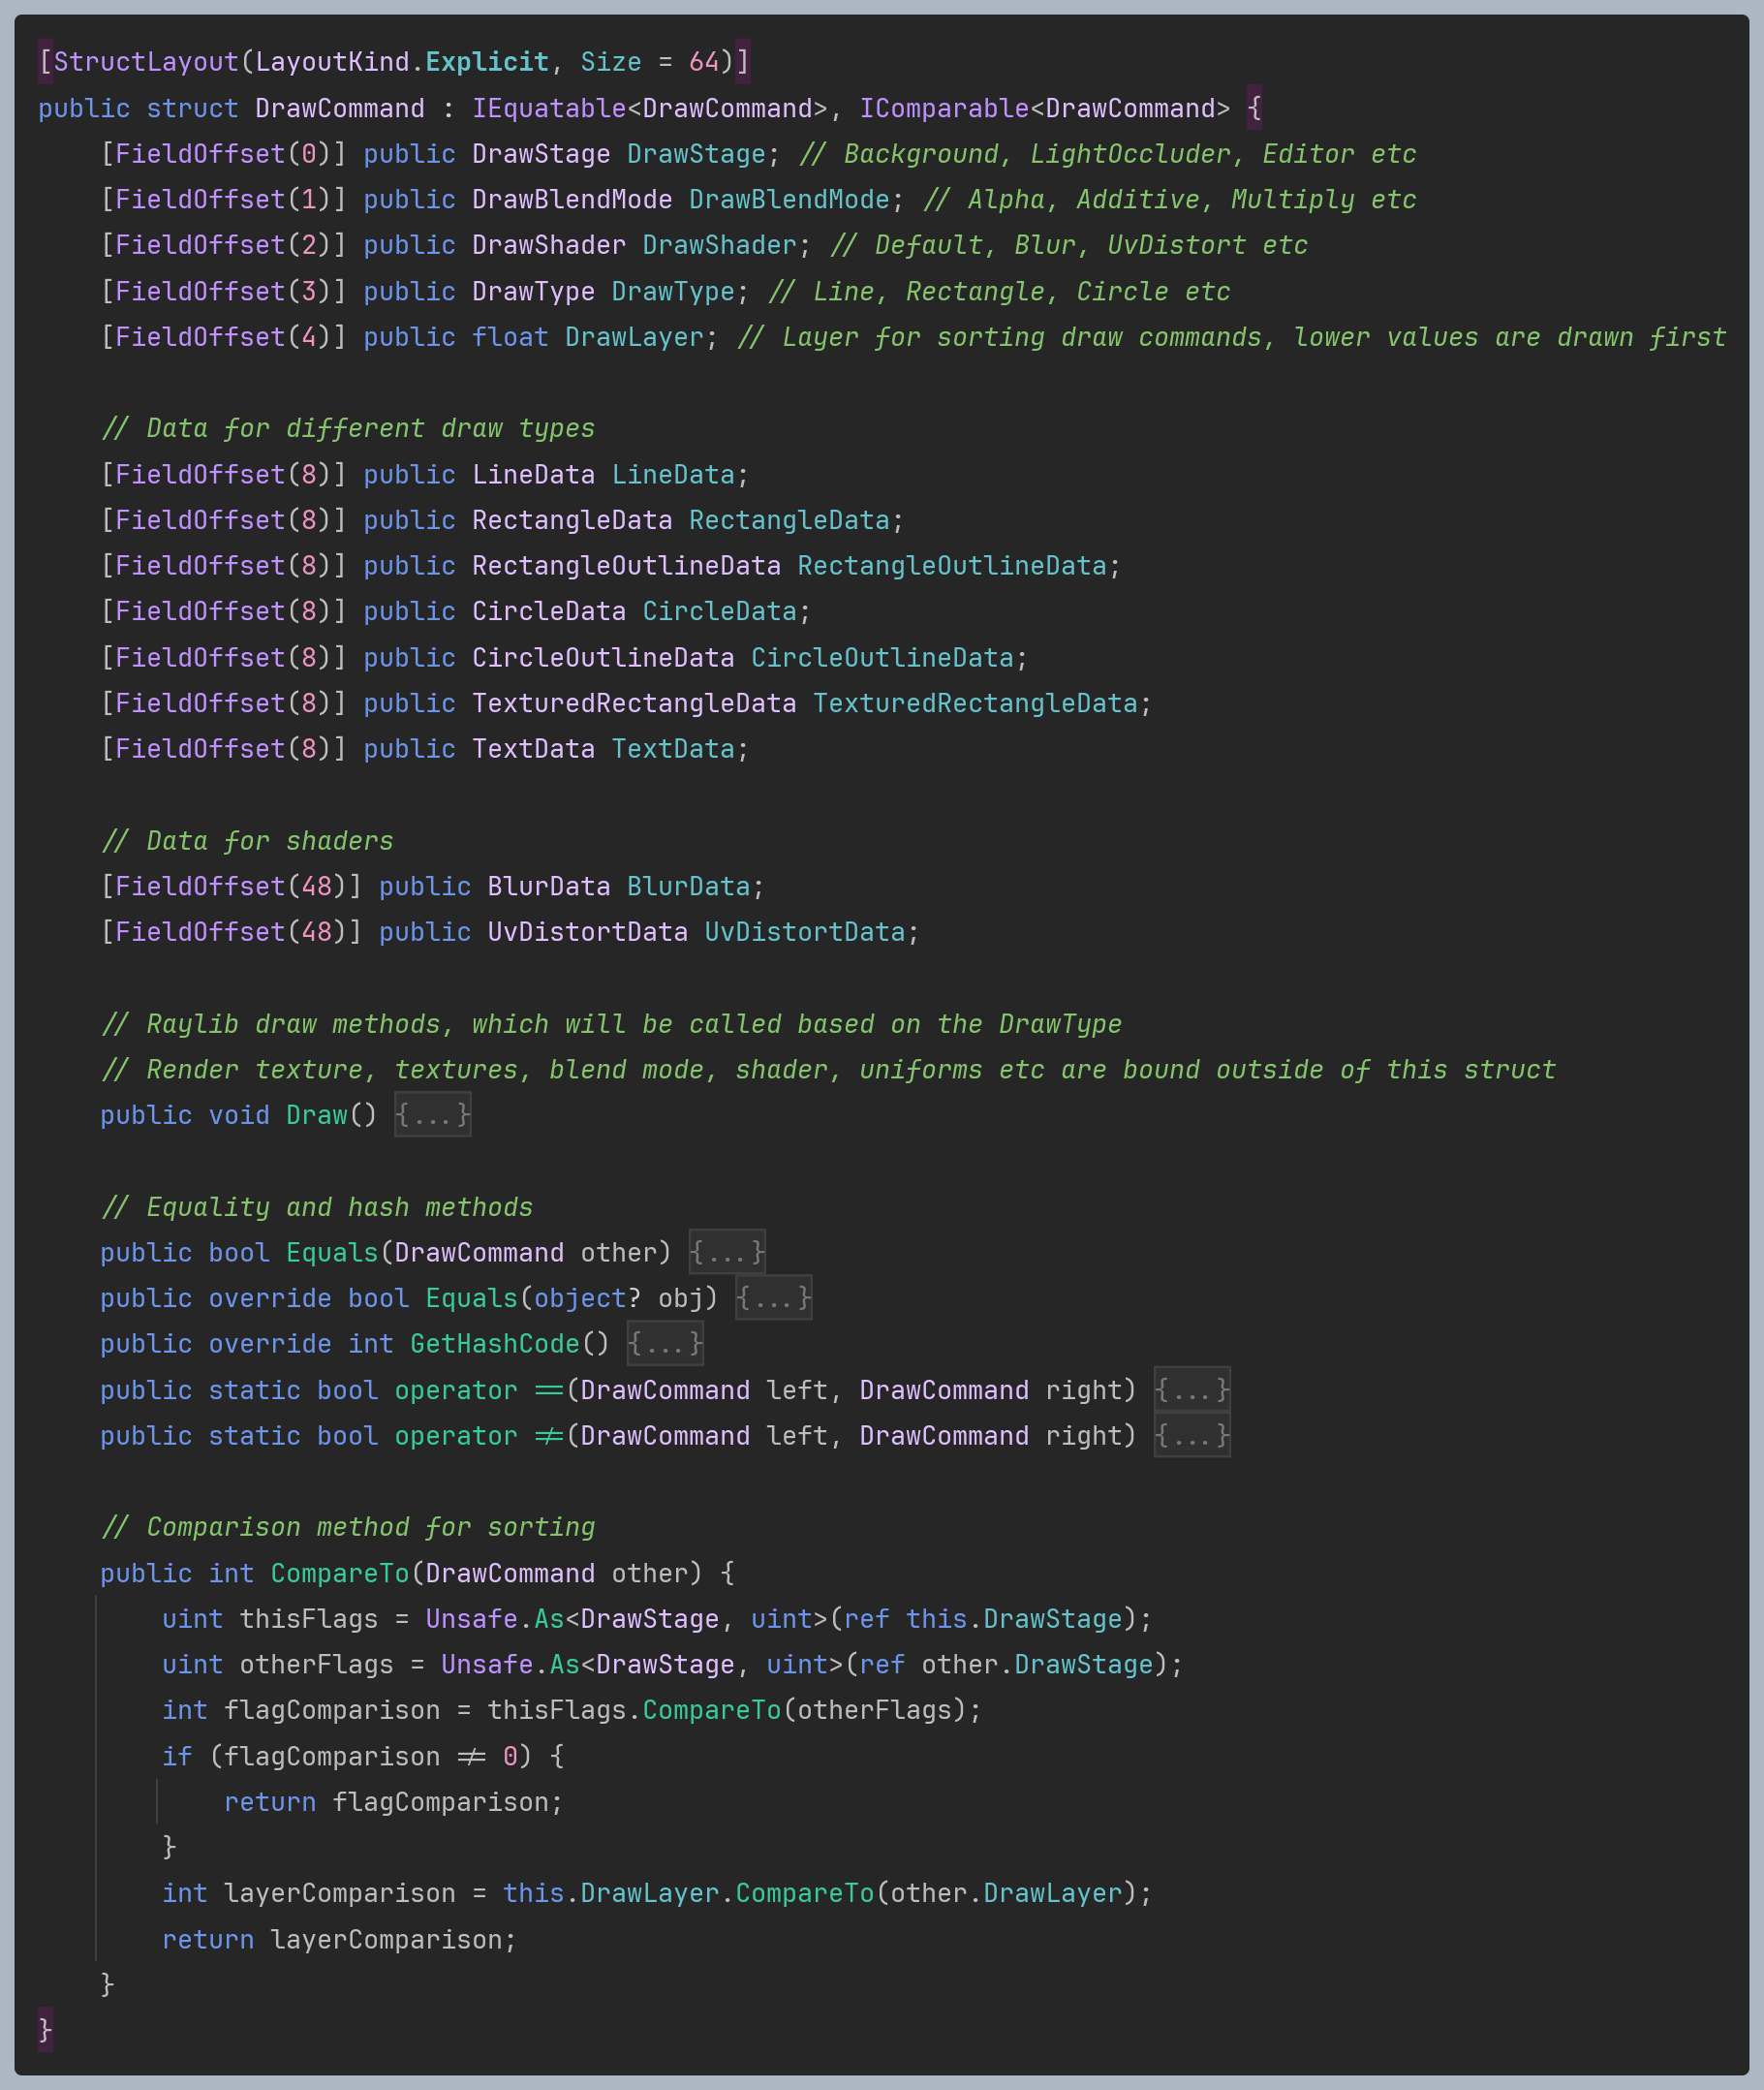Image resolution: width=1764 pixels, height=2090 pixels.
Task: Click the CircleData field name
Action: (719, 611)
